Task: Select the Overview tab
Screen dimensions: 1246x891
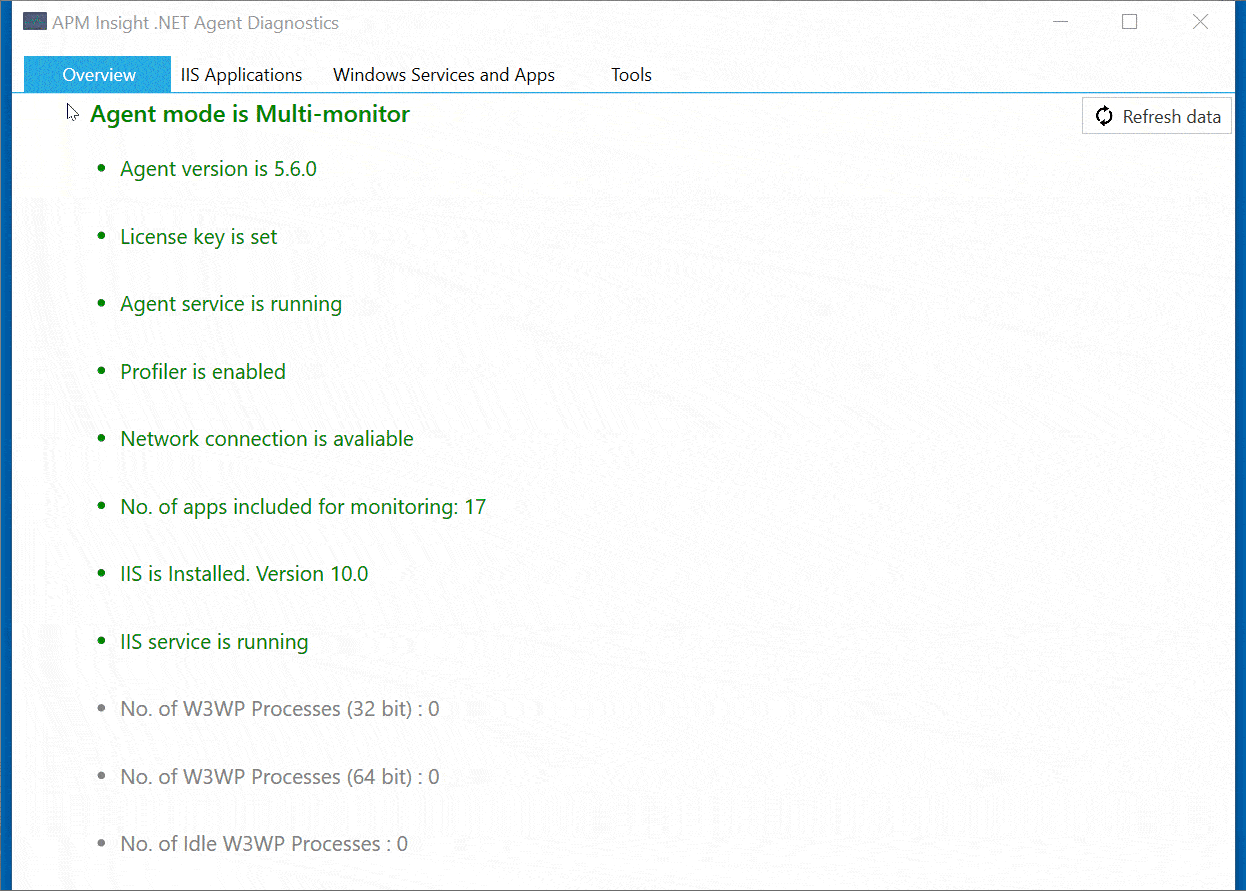Action: coord(97,74)
